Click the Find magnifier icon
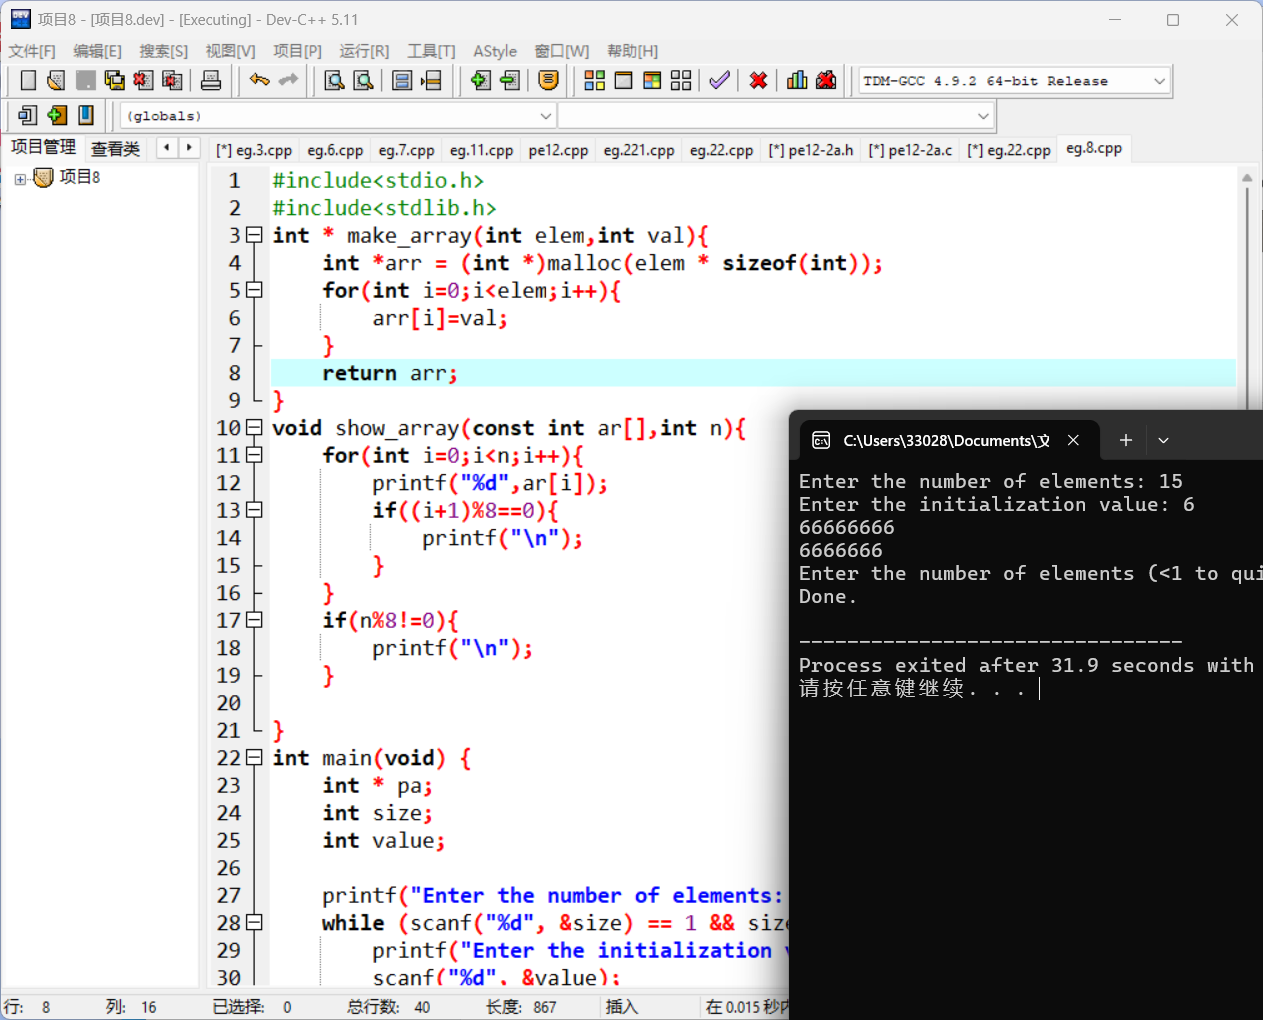This screenshot has width=1263, height=1020. click(335, 81)
